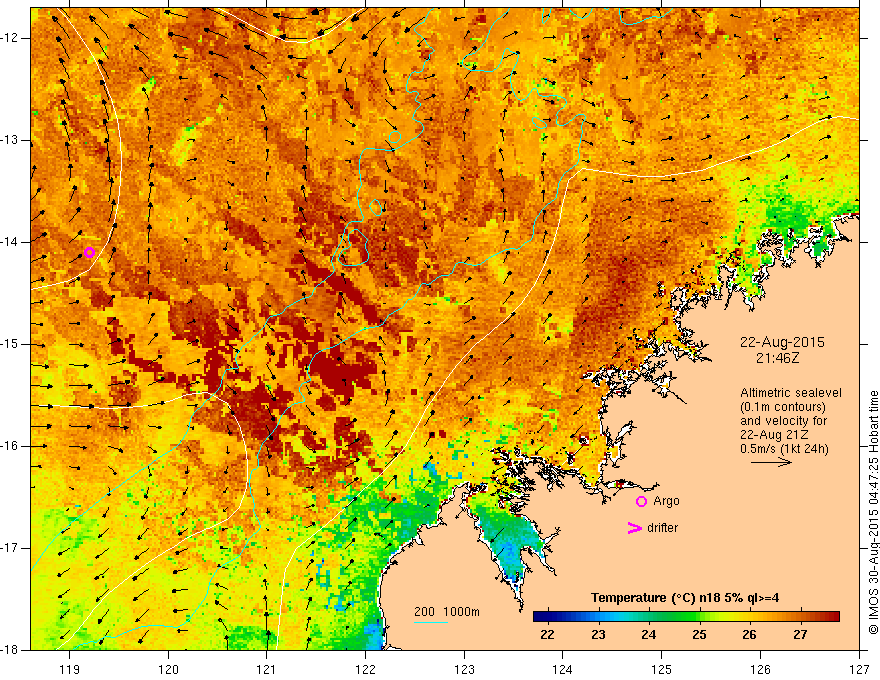880x680 pixels.
Task: Click the latitude -14 axis label
Action: [11, 242]
